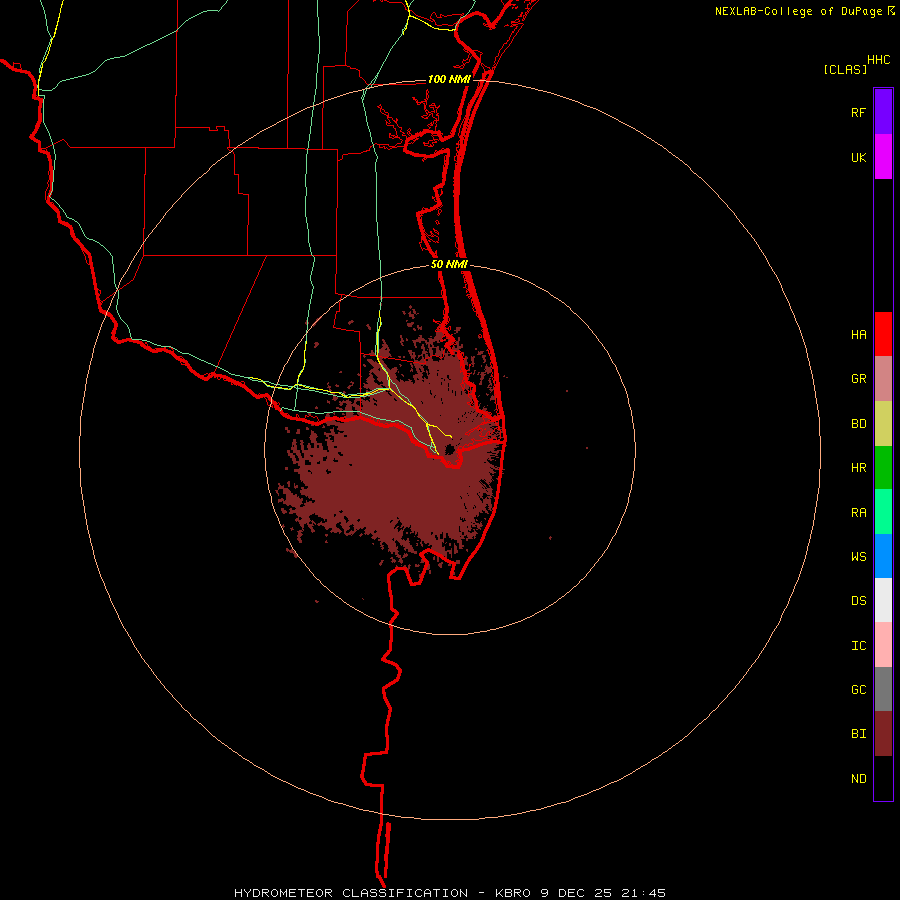Select the WS blue legend swatch
Image resolution: width=900 pixels, height=900 pixels.
pyautogui.click(x=883, y=556)
